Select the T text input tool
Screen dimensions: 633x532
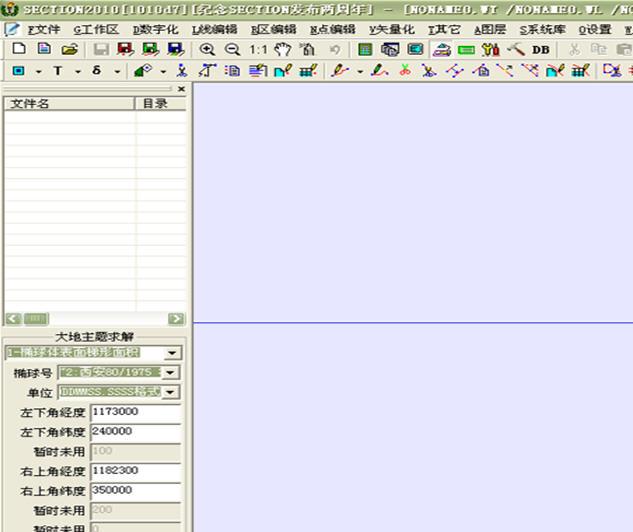click(57, 71)
